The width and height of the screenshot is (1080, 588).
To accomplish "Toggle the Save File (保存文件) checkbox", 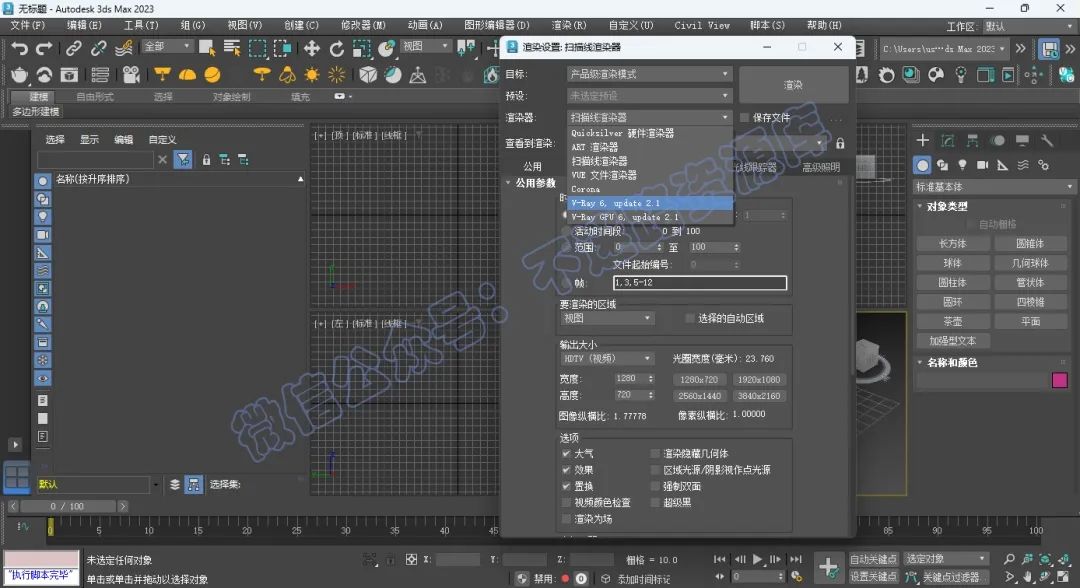I will pyautogui.click(x=745, y=118).
